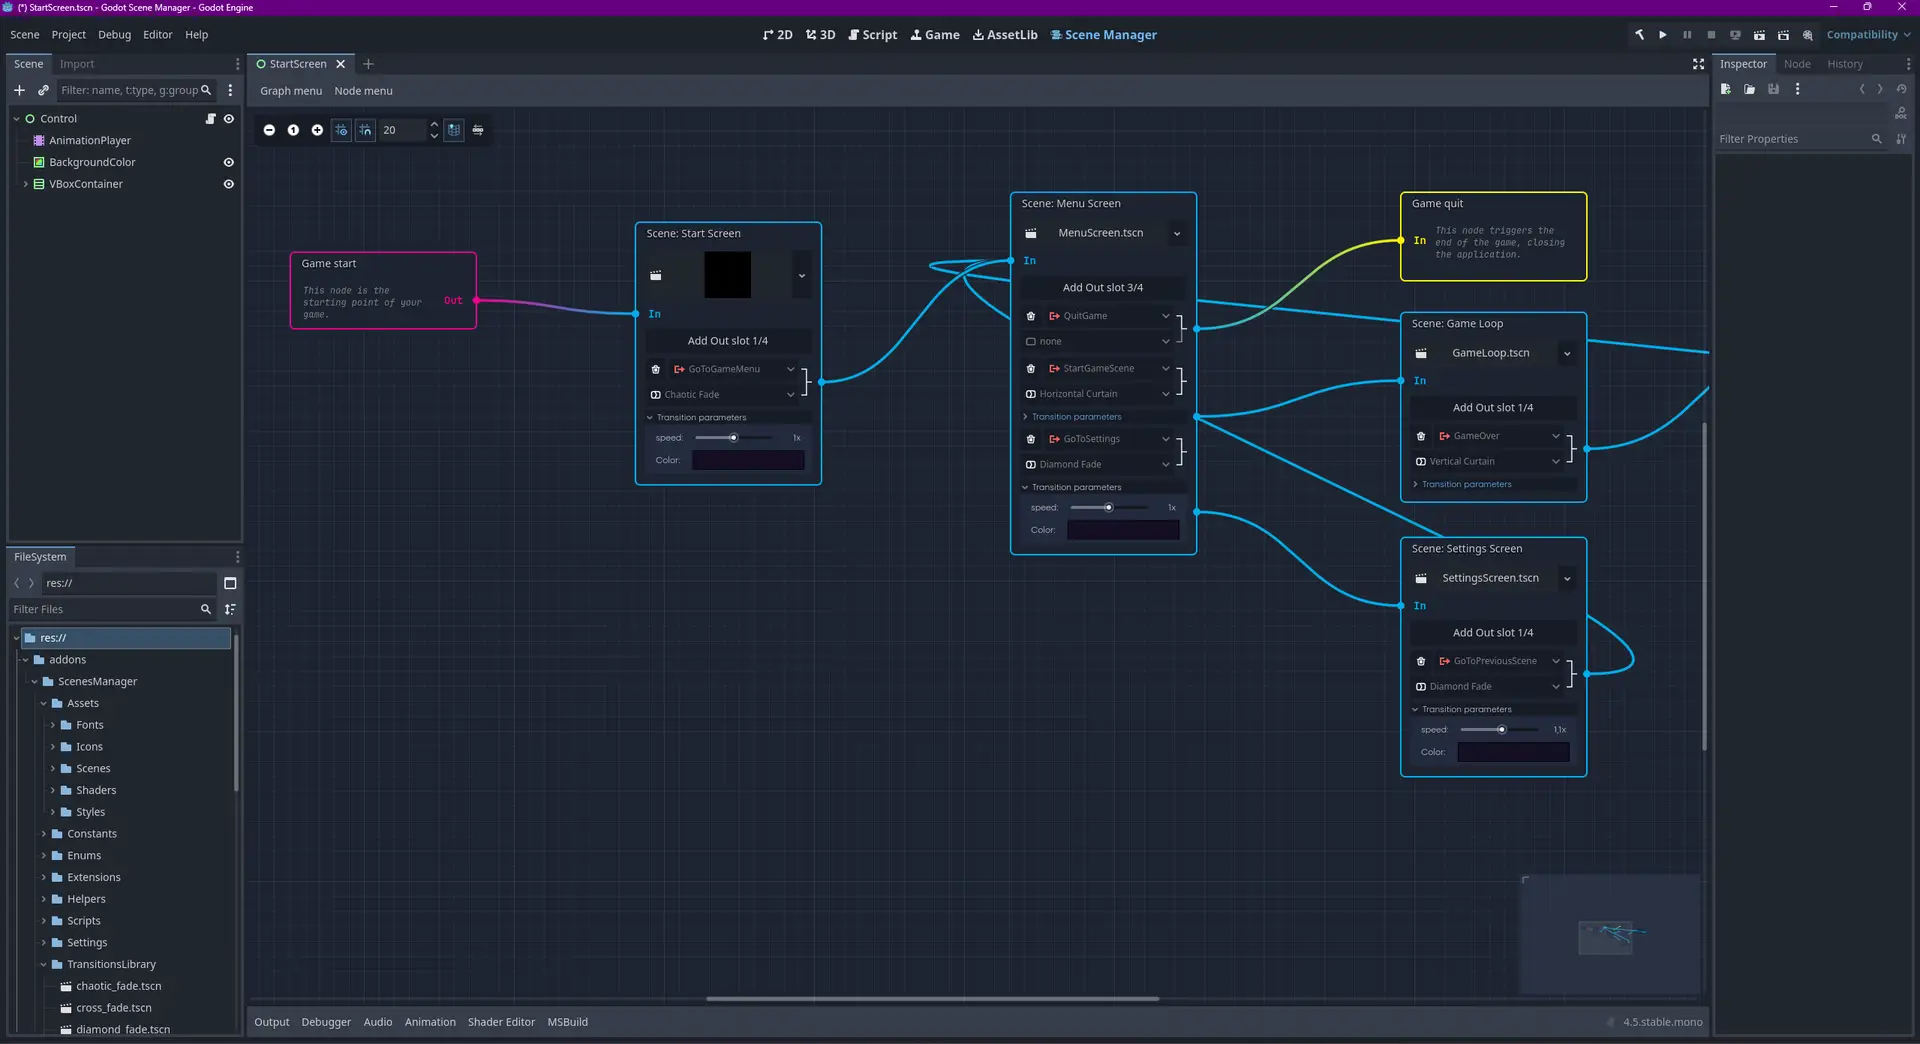Switch to the Import tab
Viewport: 1920px width, 1044px height.
click(77, 64)
